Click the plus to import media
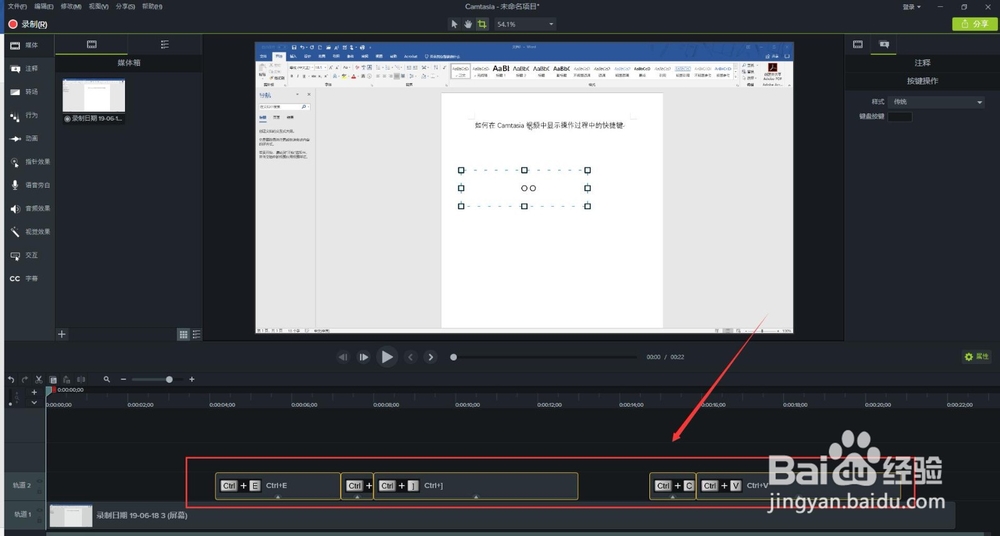Image resolution: width=1000 pixels, height=536 pixels. 62,334
